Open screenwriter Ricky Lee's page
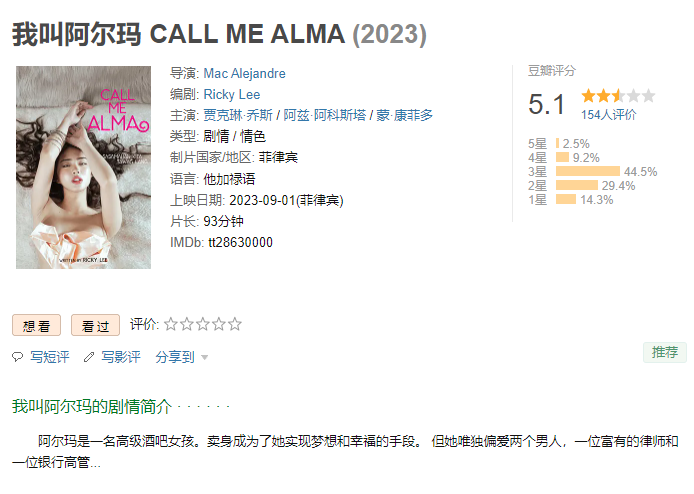 [231, 94]
